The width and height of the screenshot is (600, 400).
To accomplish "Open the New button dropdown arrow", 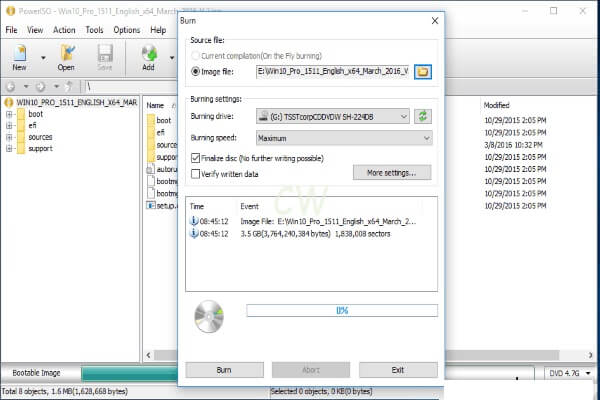I will click(43, 58).
